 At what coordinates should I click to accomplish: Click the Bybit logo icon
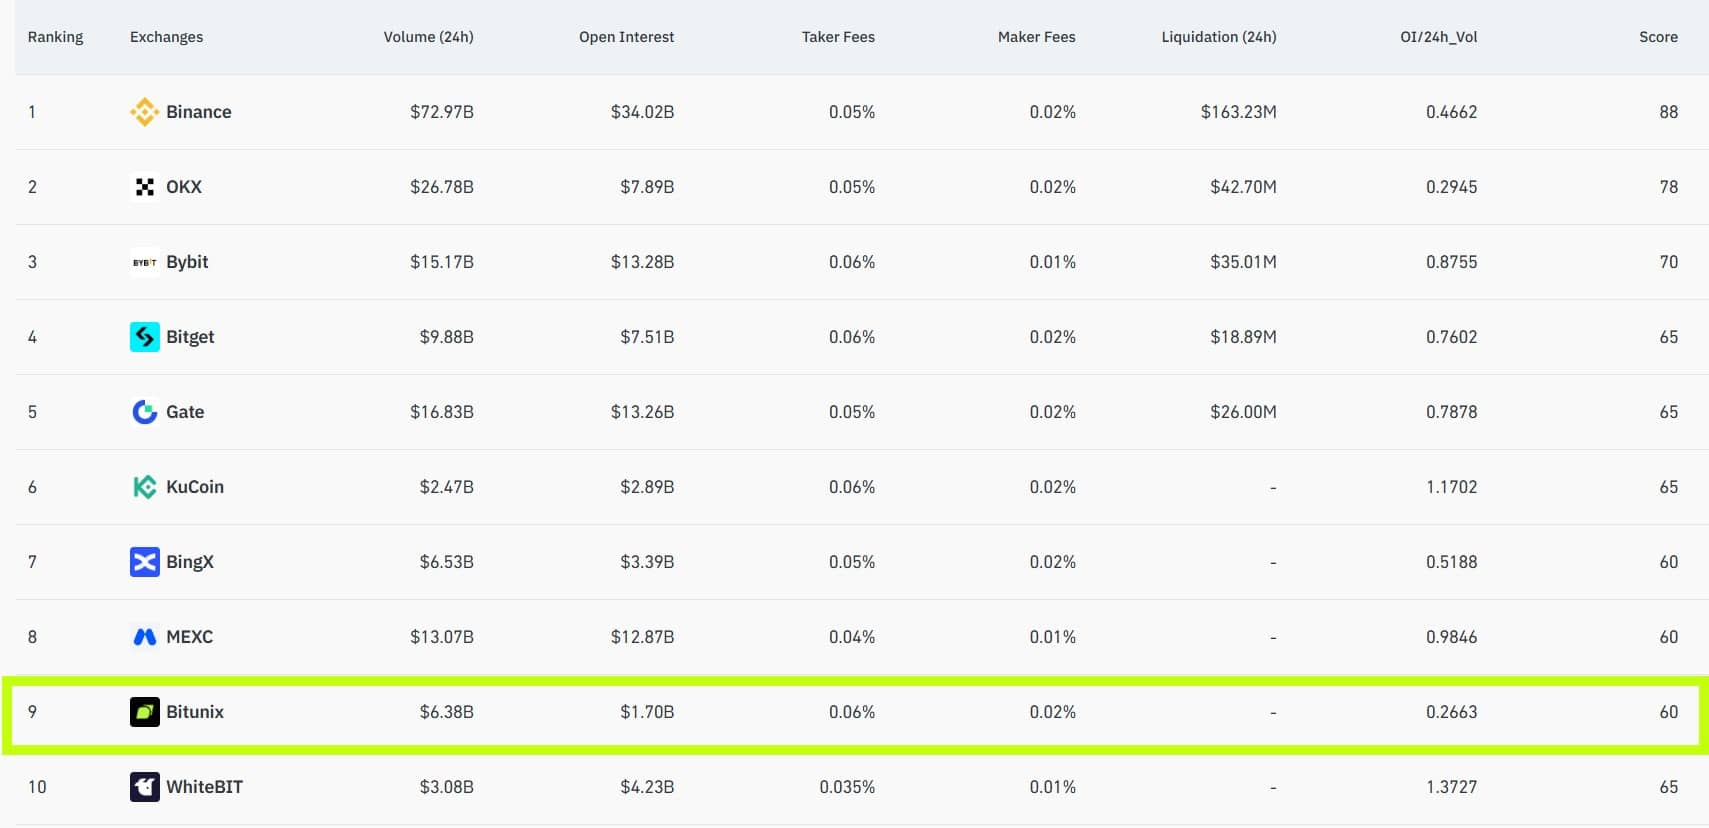pyautogui.click(x=145, y=262)
